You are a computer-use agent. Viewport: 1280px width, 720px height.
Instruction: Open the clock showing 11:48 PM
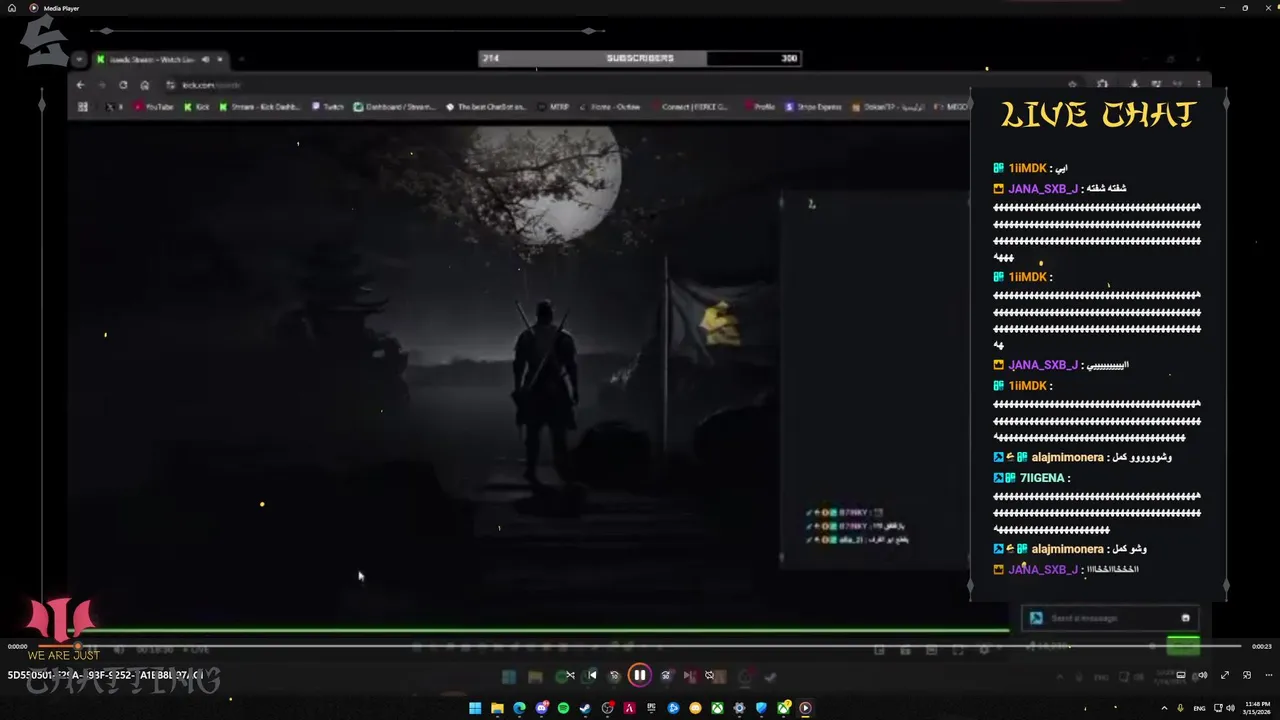(1257, 708)
